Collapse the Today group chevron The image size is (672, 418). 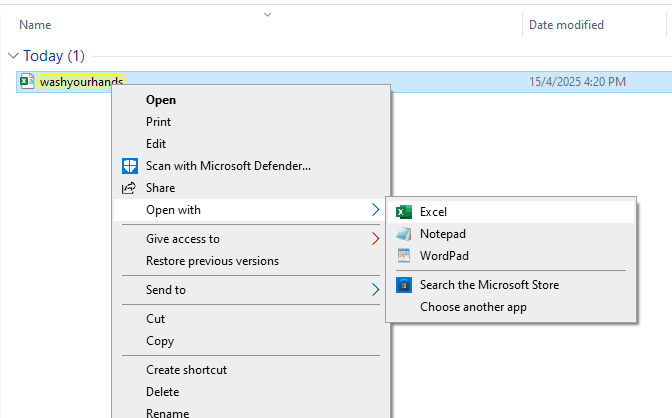click(x=13, y=56)
